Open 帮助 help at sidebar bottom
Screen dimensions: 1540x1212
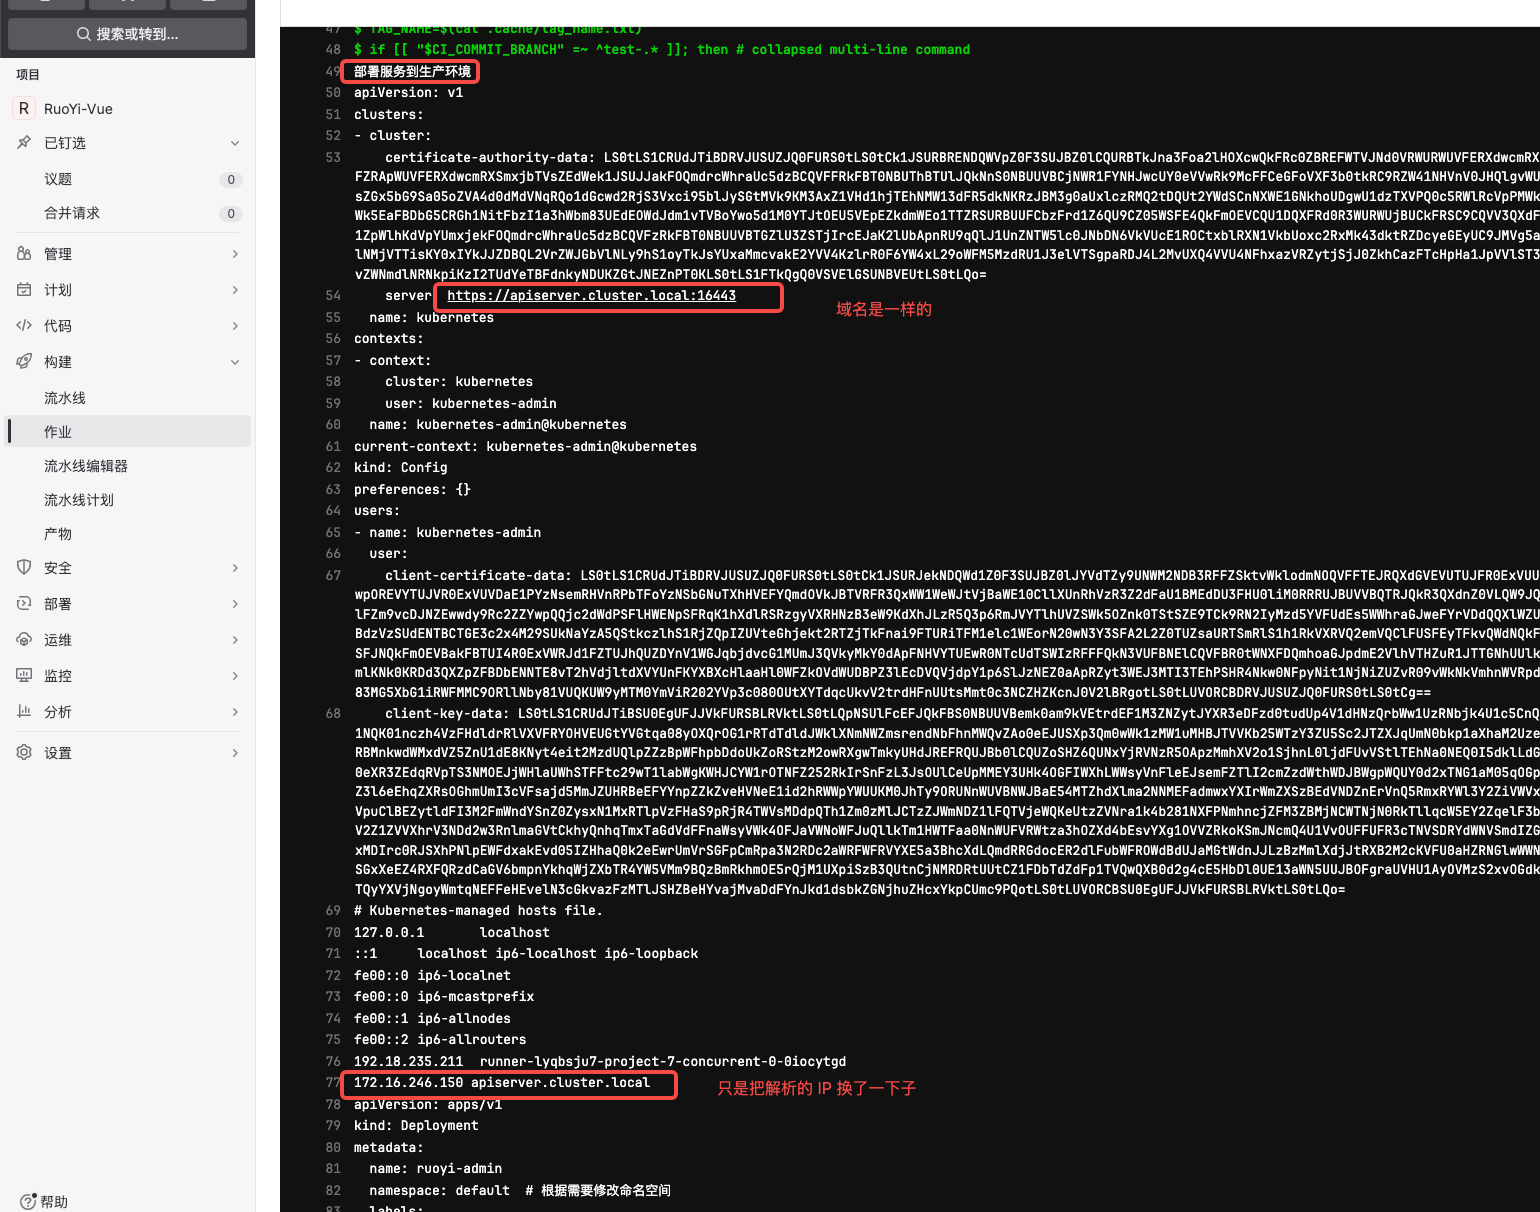pyautogui.click(x=45, y=1201)
